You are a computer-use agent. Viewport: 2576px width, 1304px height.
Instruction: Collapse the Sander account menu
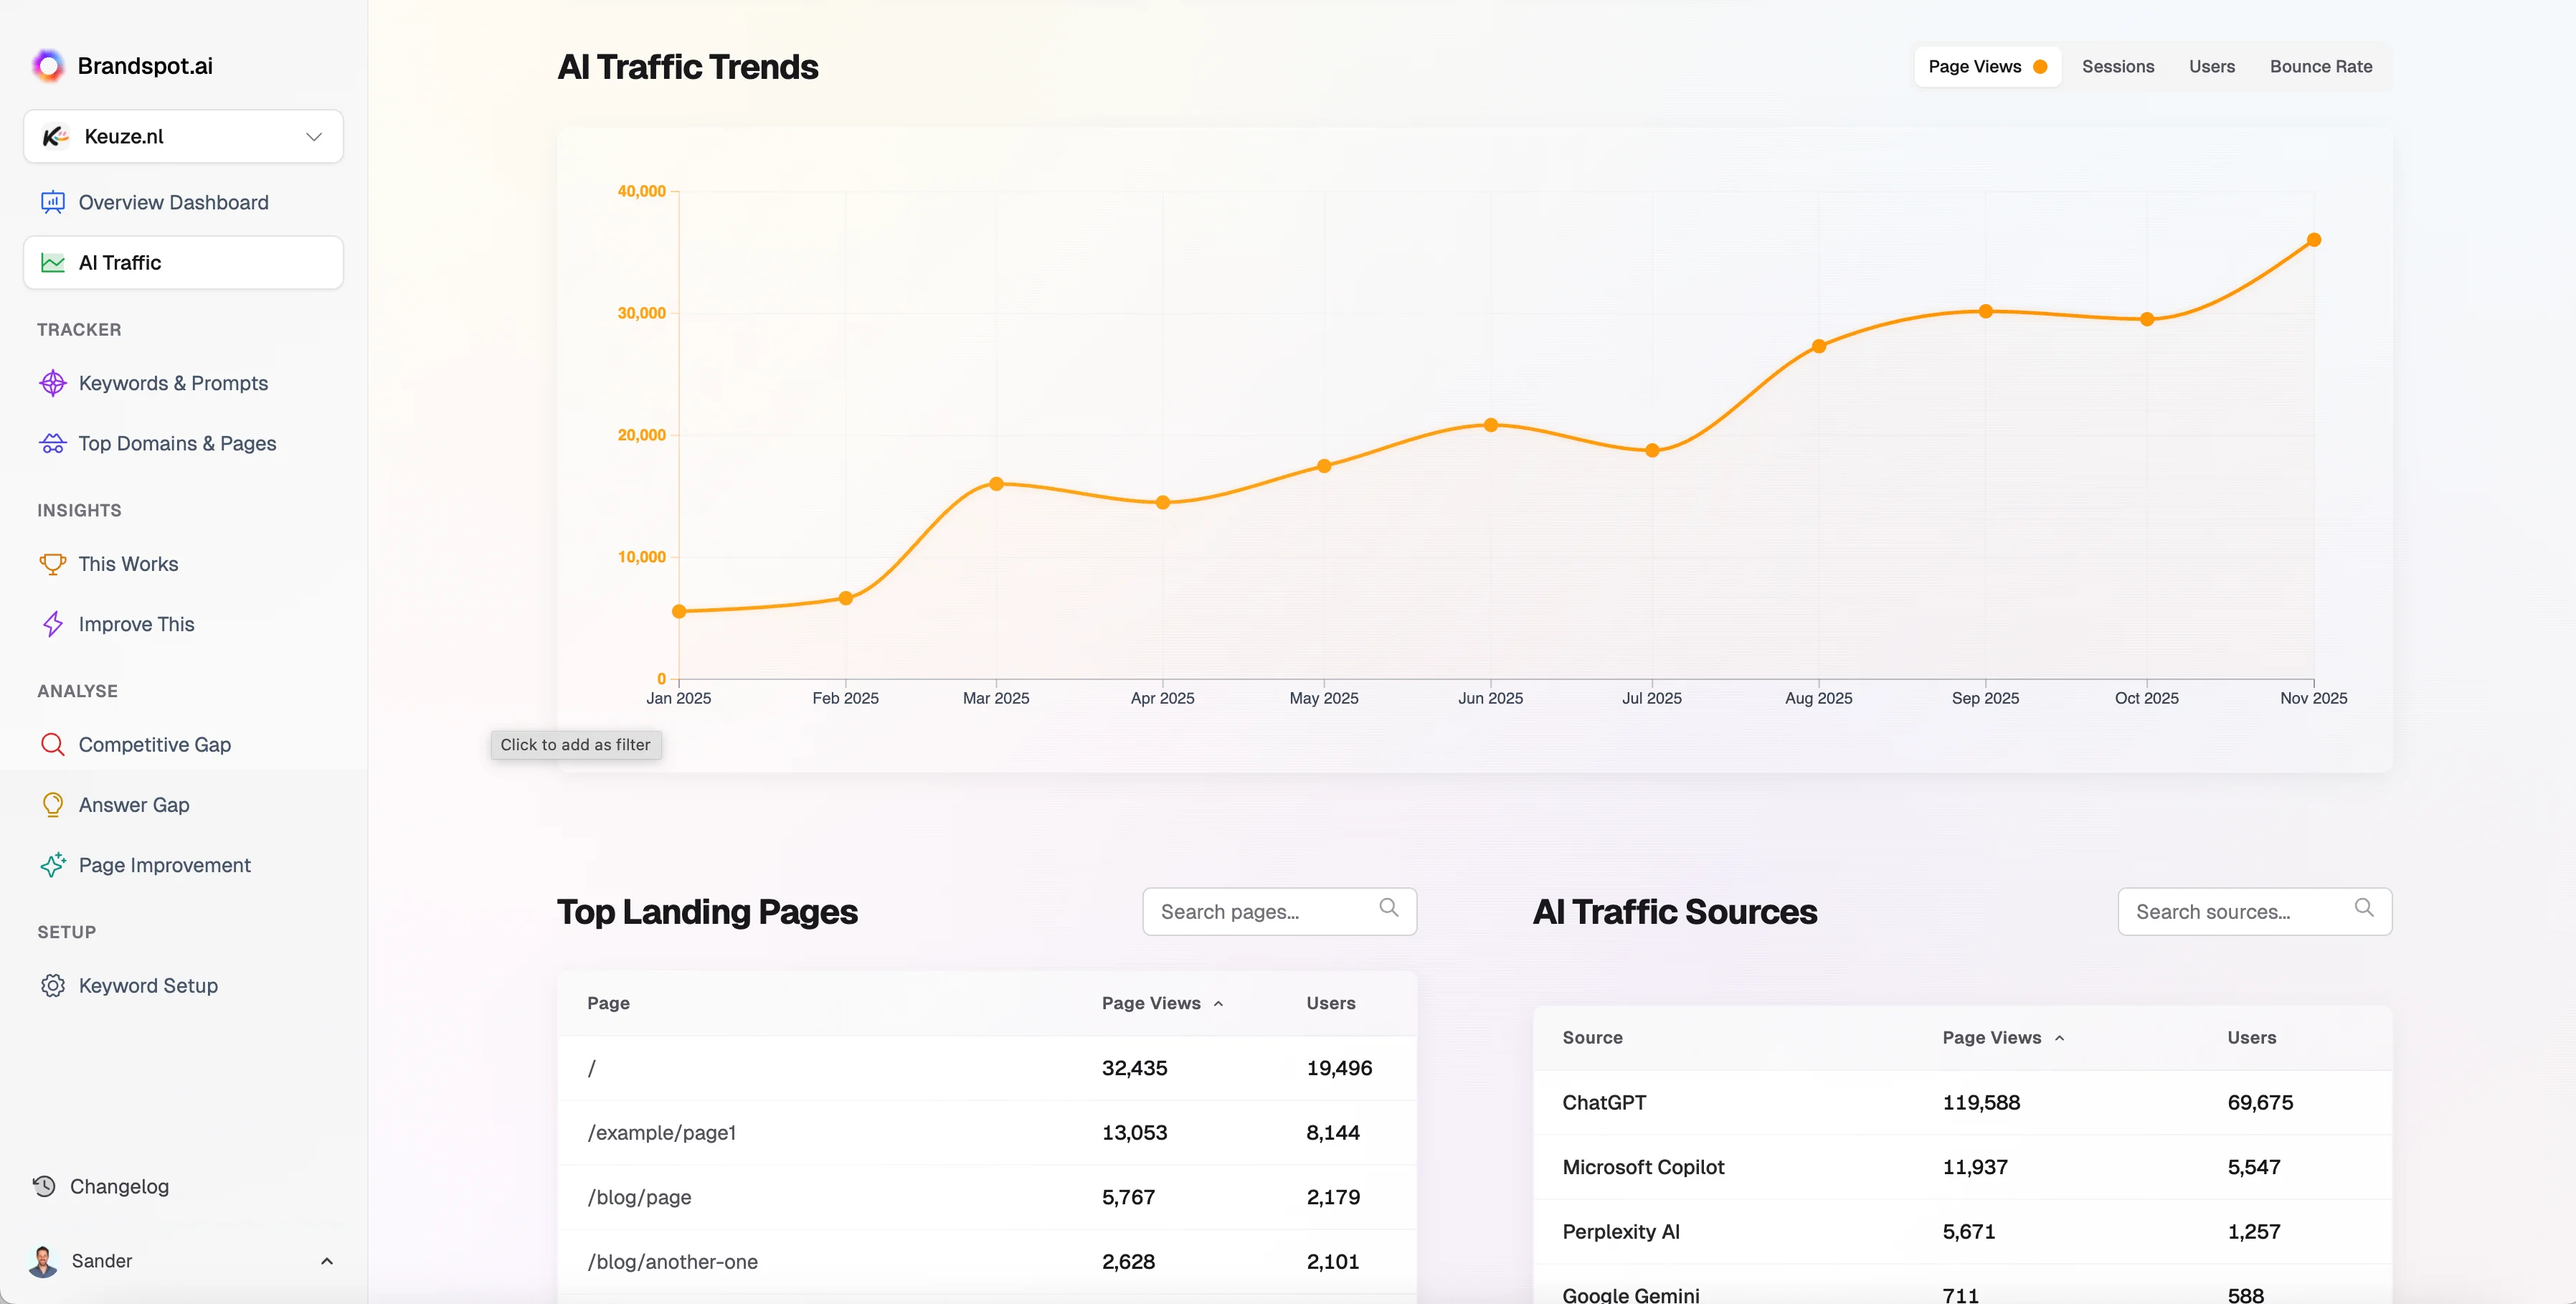pos(326,1261)
